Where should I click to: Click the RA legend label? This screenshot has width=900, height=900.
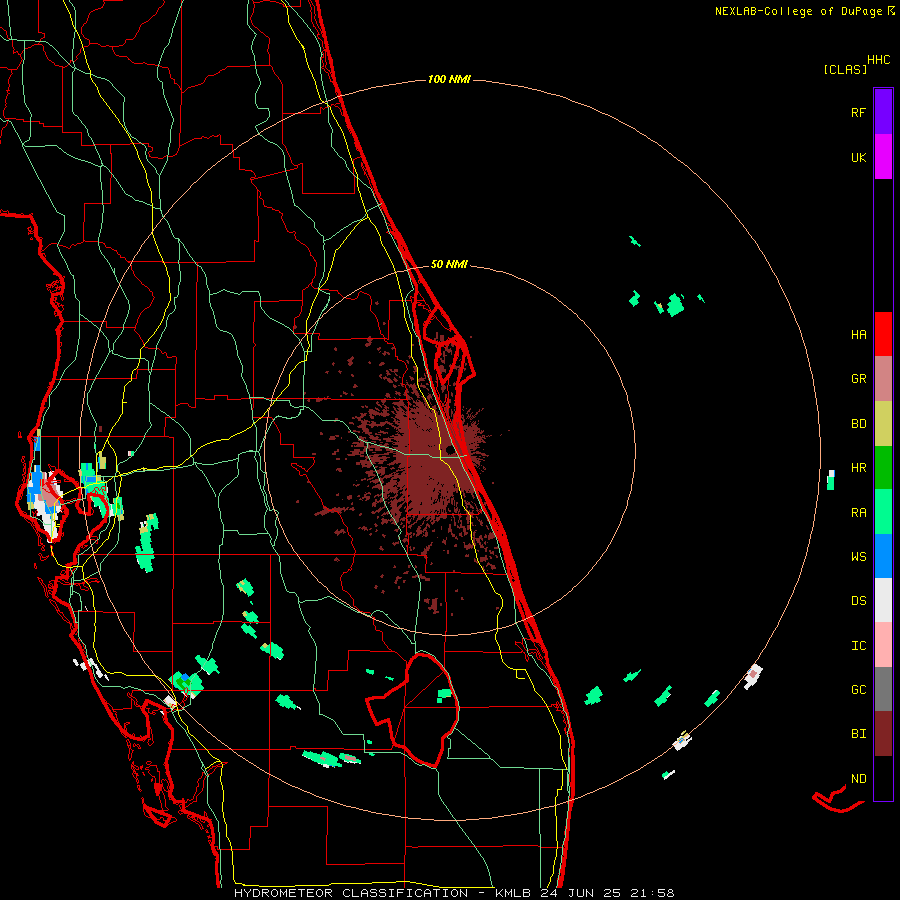click(858, 512)
